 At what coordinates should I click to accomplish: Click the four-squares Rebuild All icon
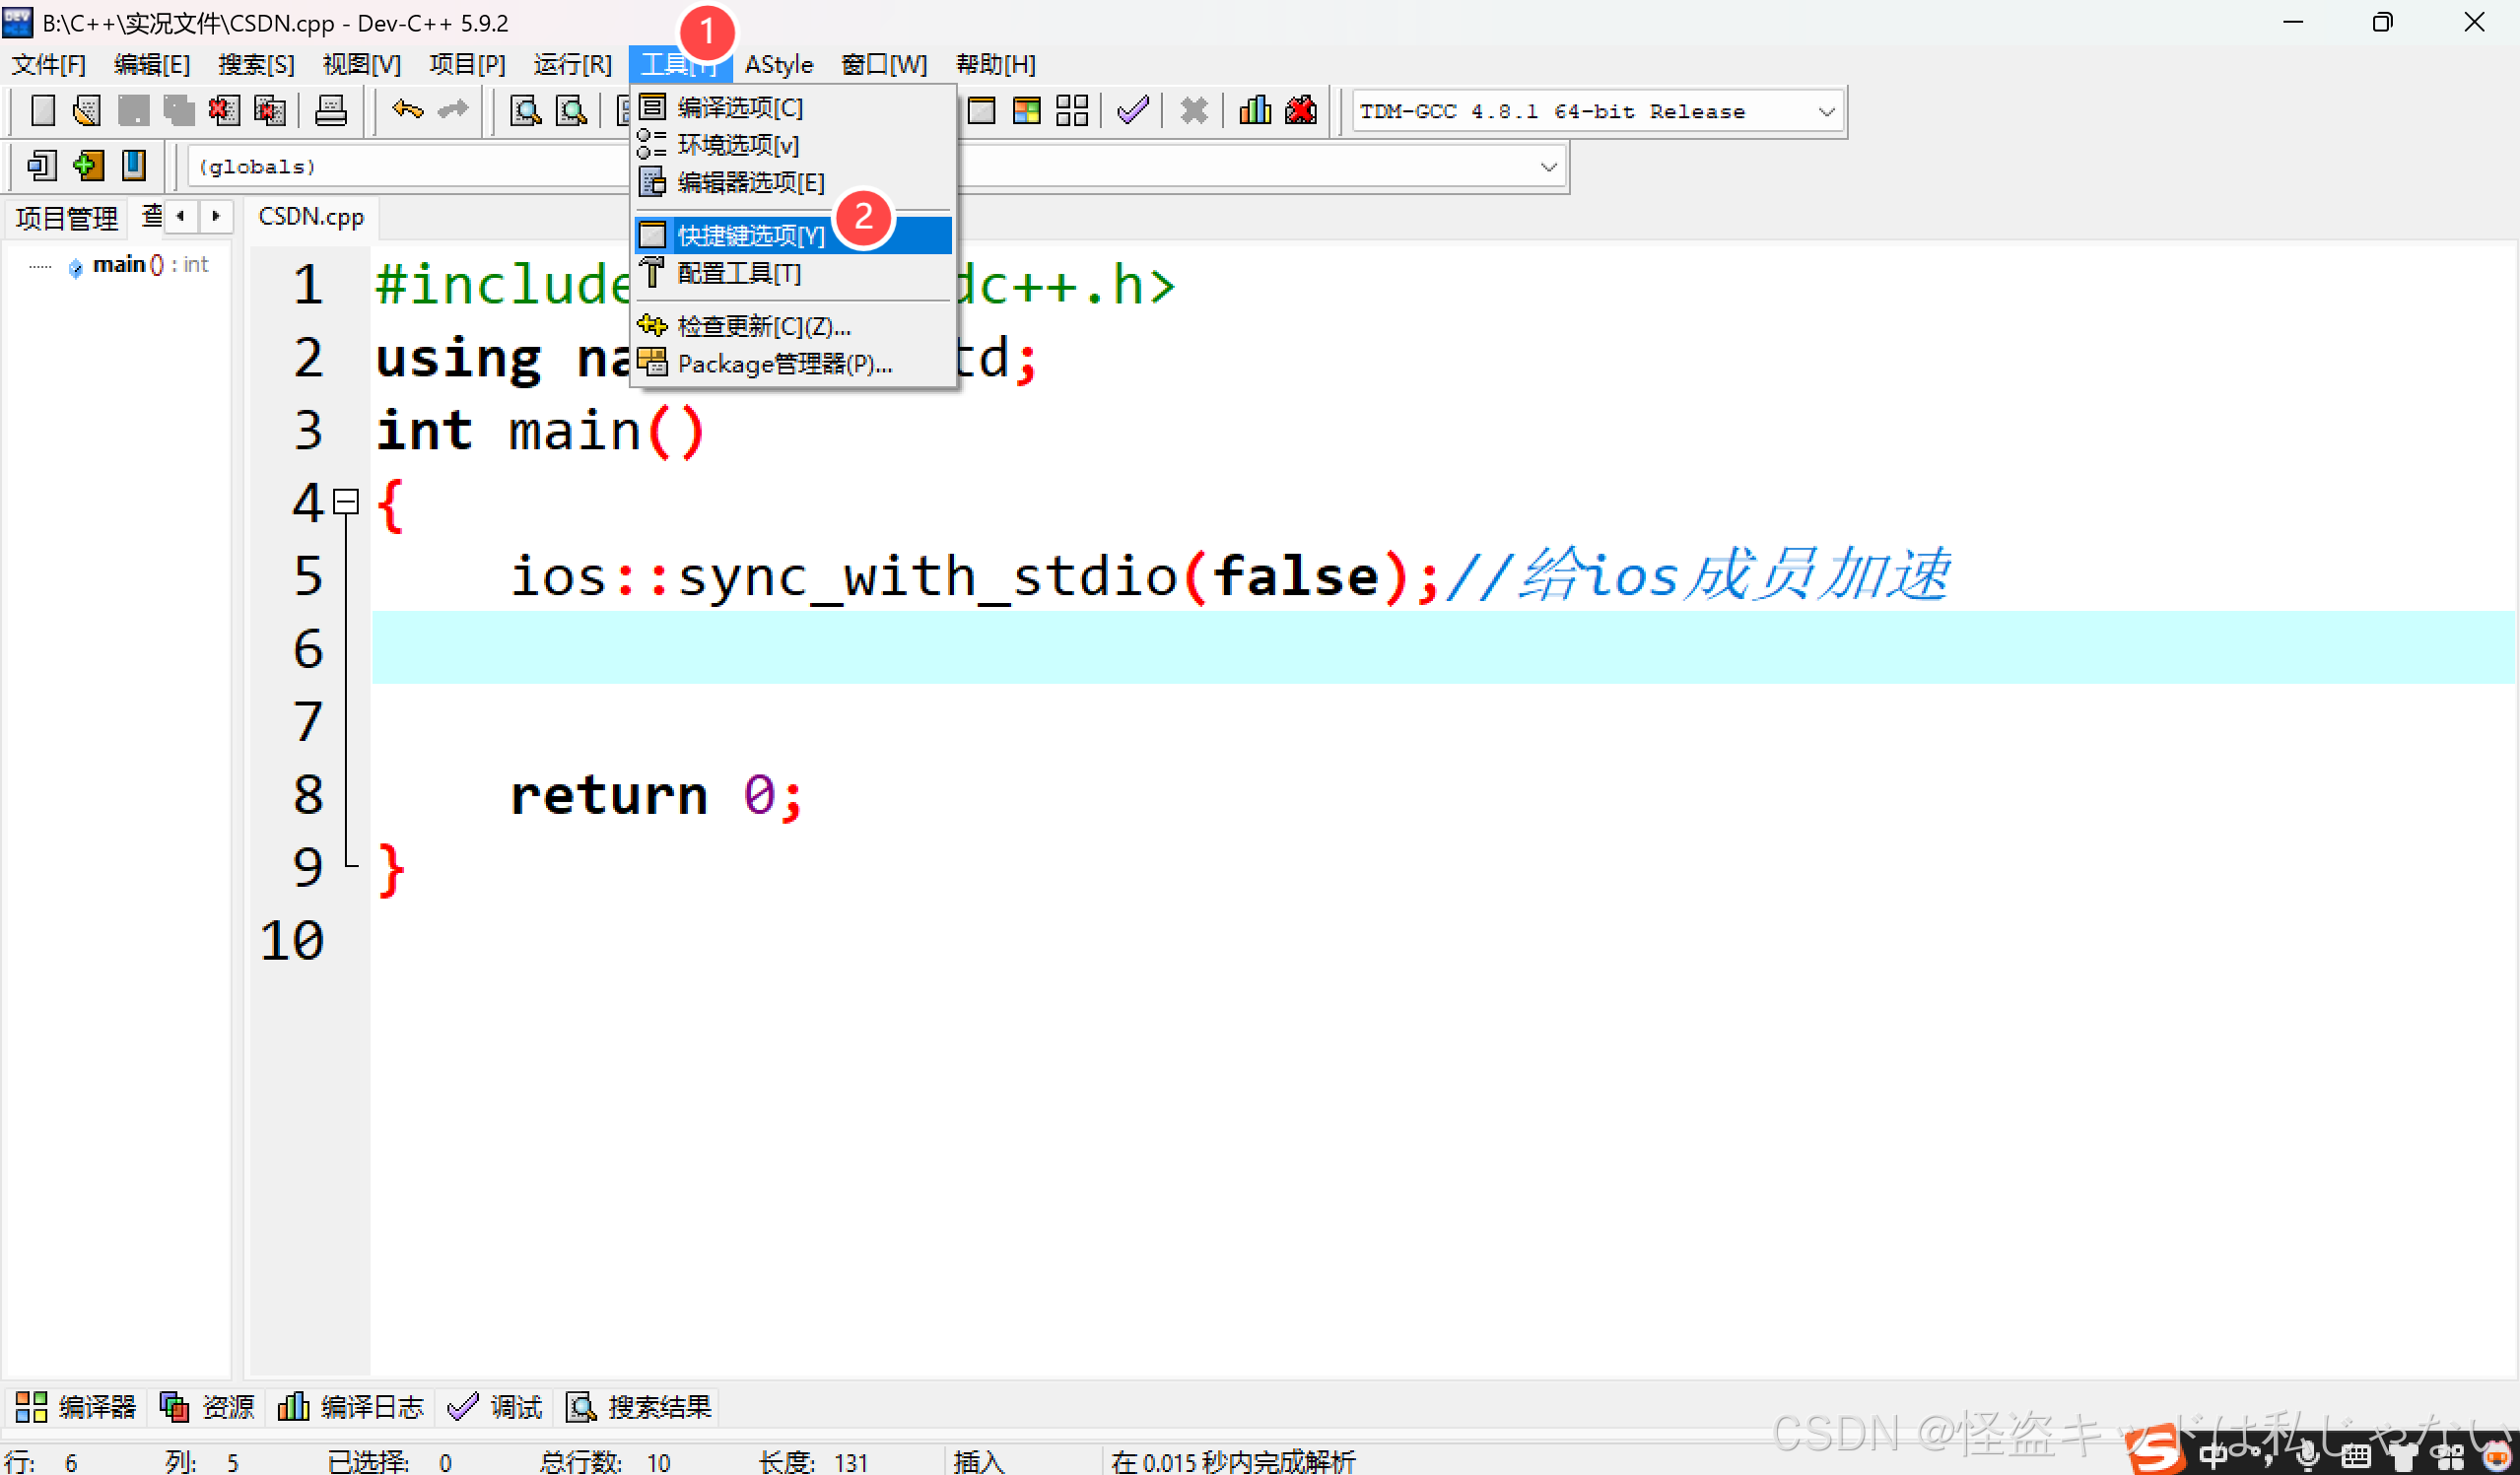(1072, 110)
